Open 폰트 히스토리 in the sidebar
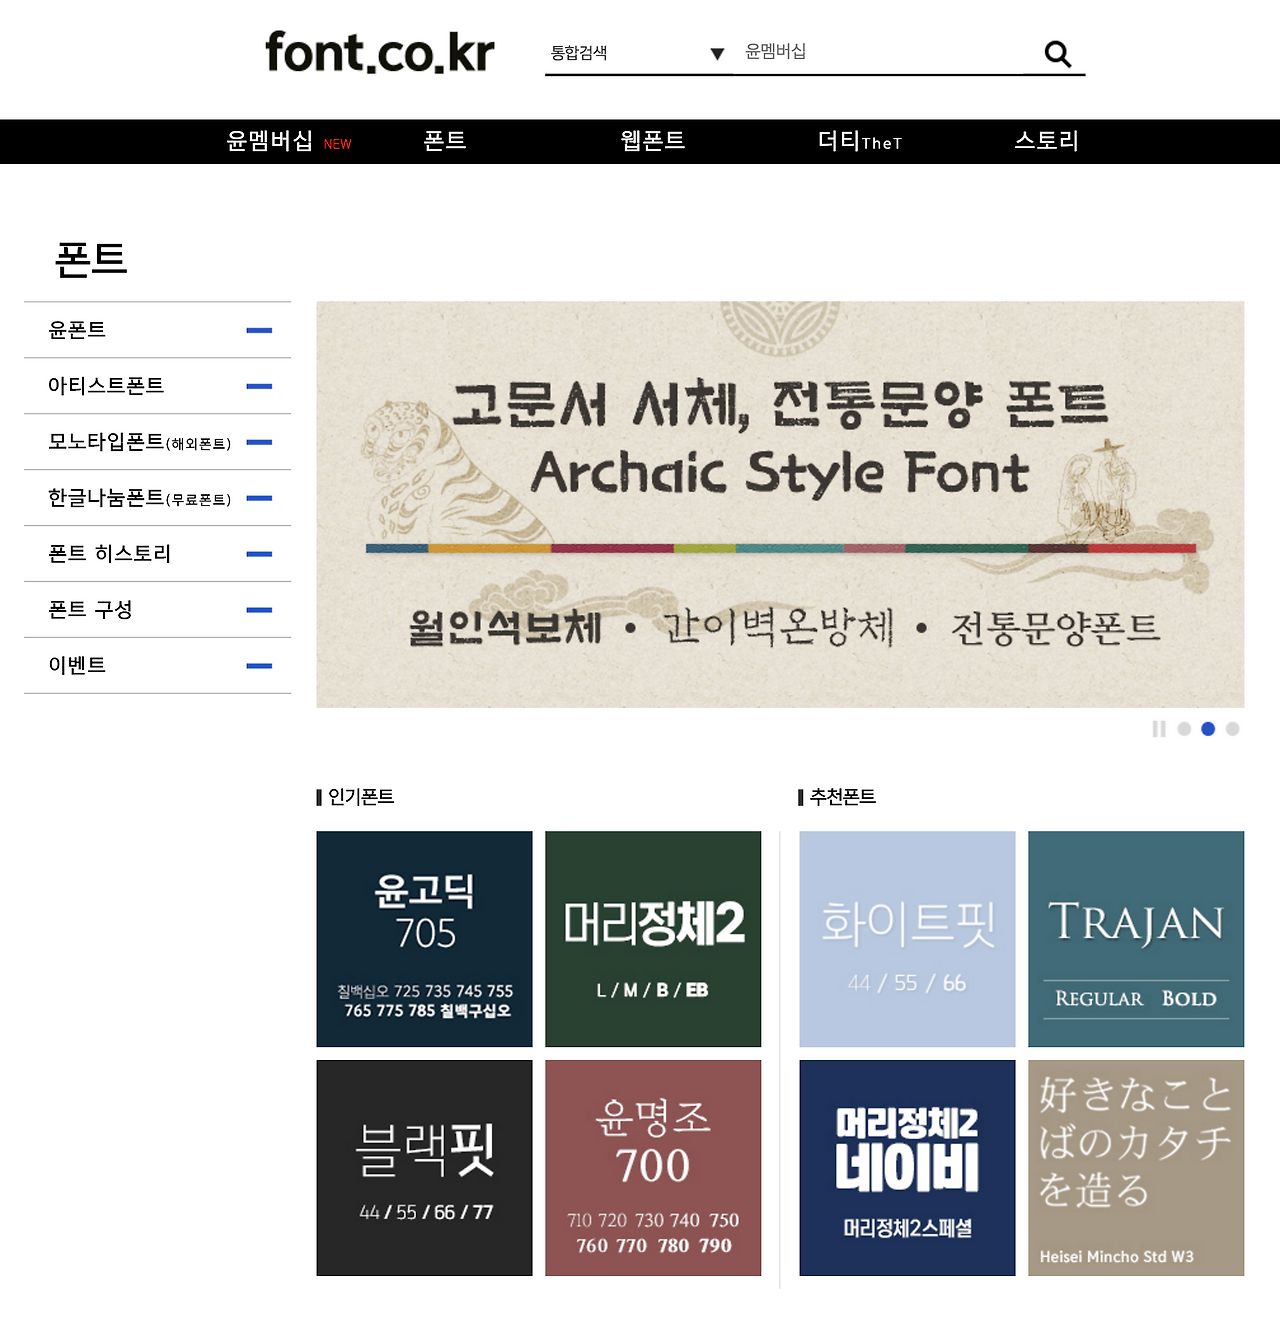 110,554
